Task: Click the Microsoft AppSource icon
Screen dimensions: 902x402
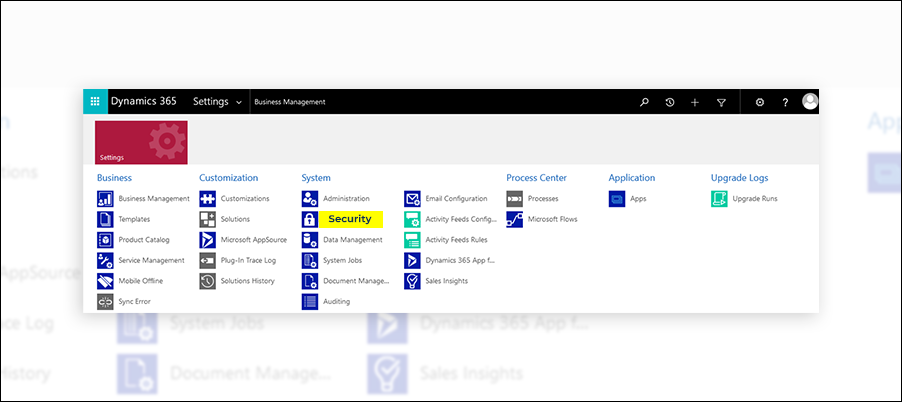Action: 208,240
